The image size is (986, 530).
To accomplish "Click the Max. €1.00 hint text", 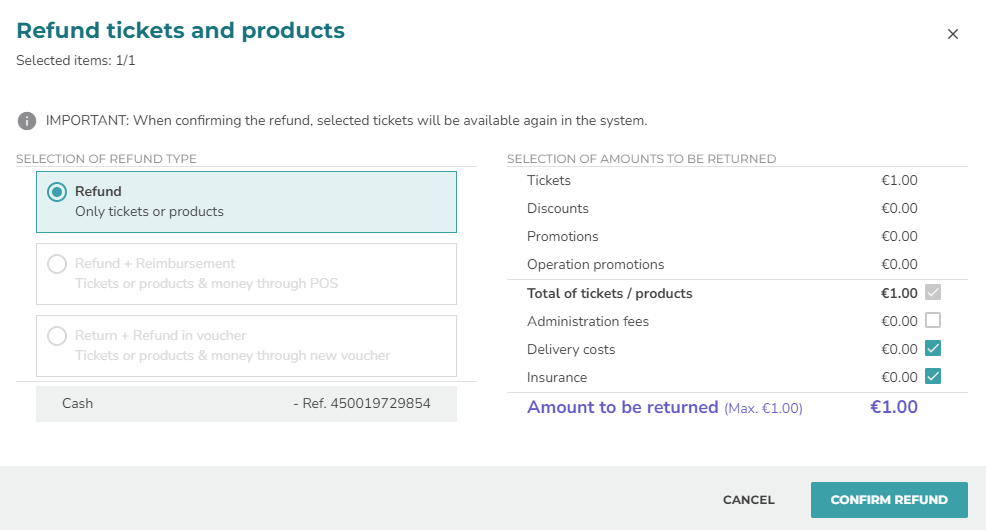I will click(x=763, y=409).
